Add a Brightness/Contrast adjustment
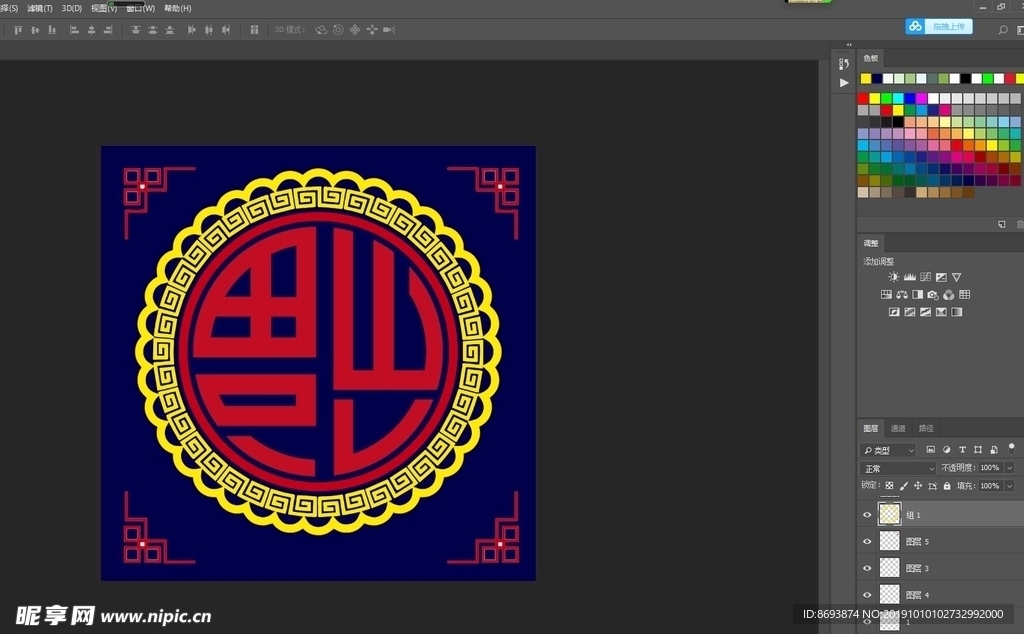 (x=893, y=277)
